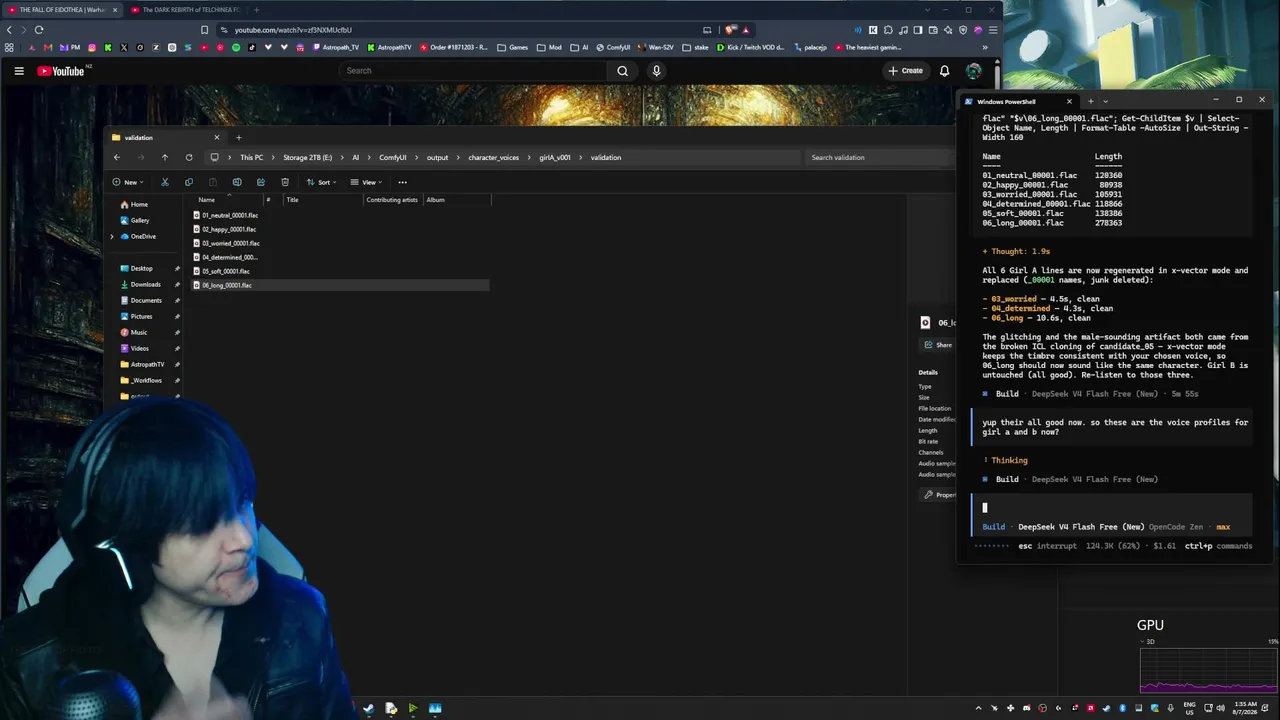Click the YouTube logo to go home

(61, 71)
